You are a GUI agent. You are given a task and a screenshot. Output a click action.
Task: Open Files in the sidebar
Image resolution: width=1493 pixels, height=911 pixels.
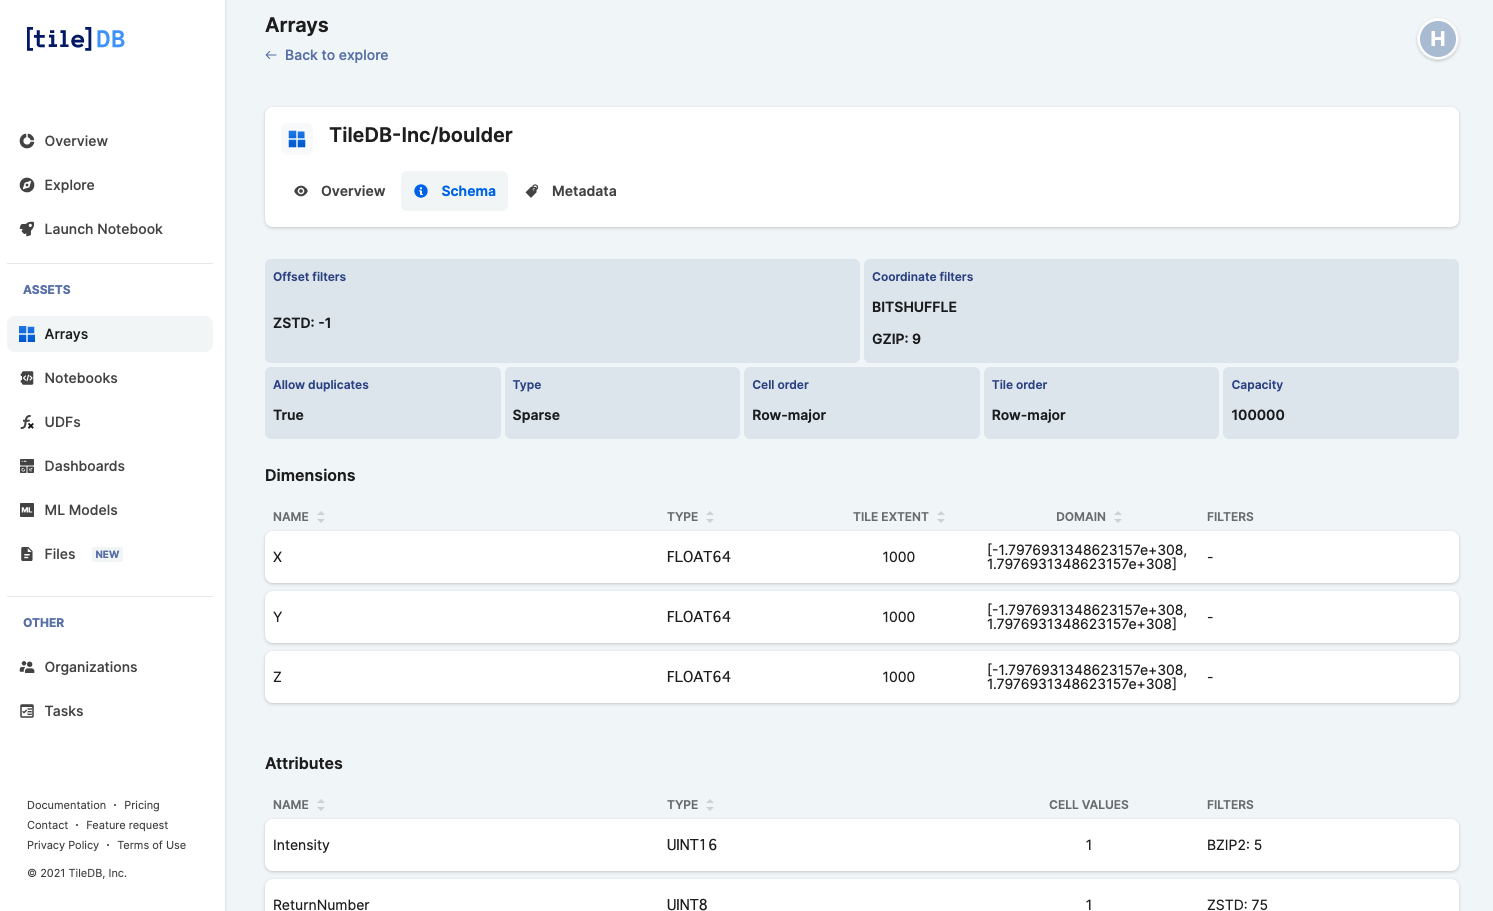59,554
